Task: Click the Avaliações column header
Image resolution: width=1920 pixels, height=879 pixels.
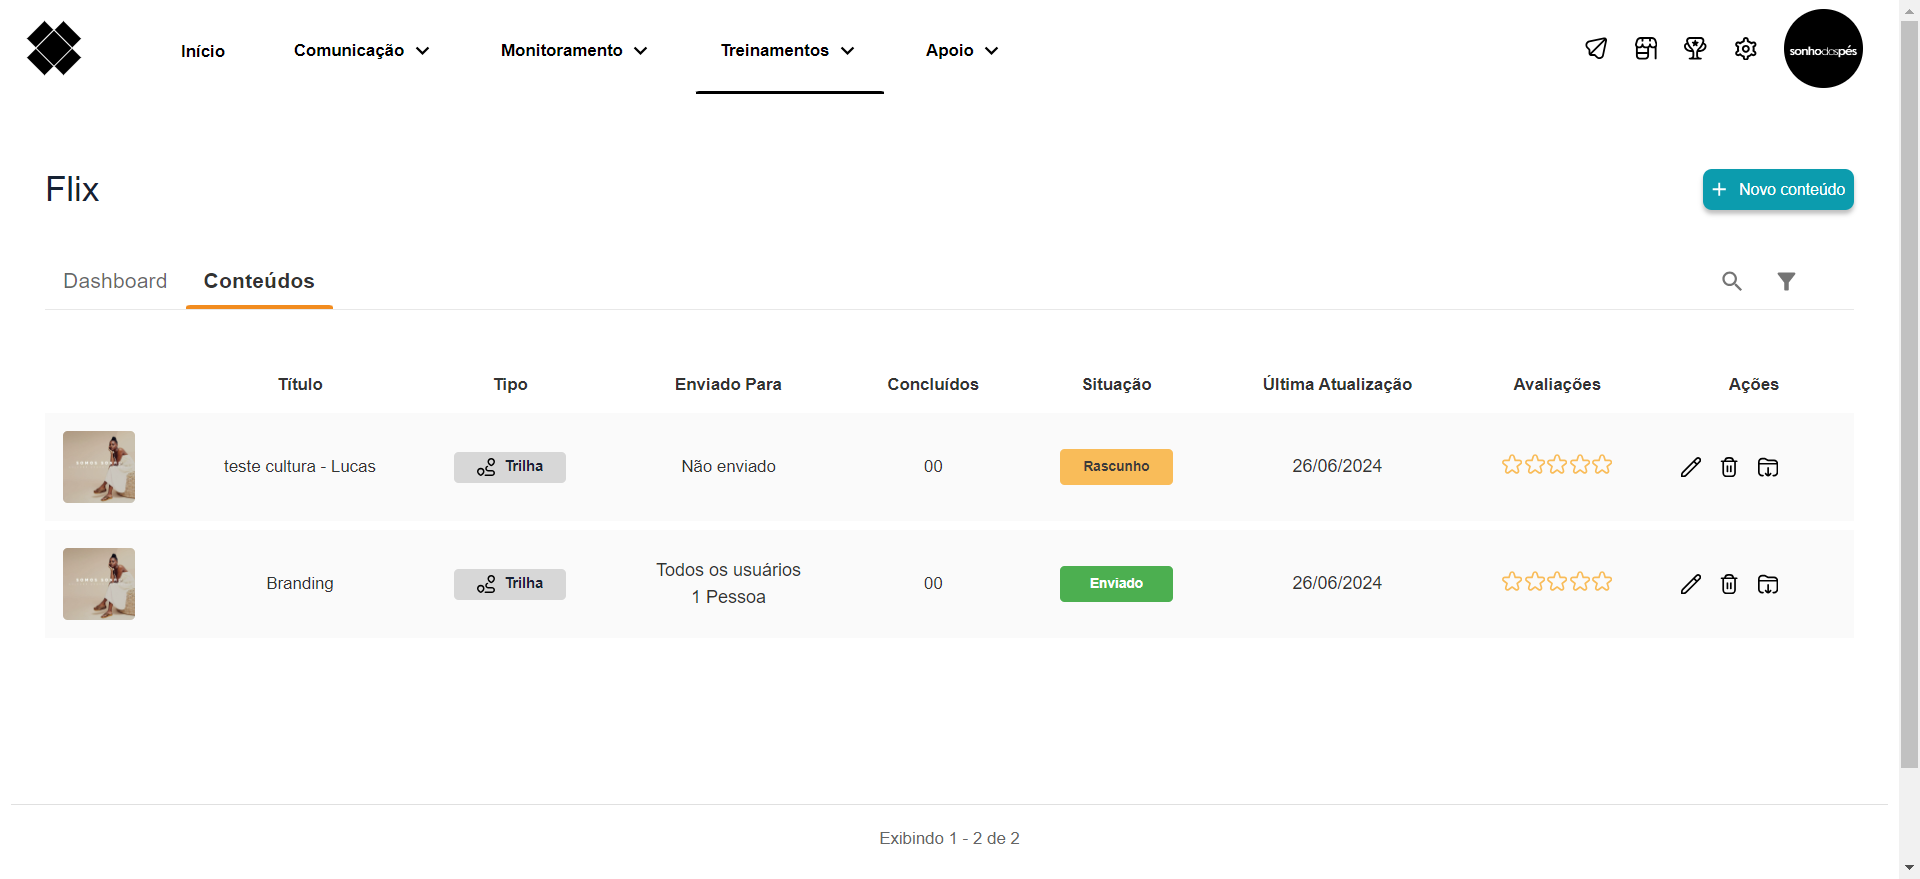Action: [1557, 384]
